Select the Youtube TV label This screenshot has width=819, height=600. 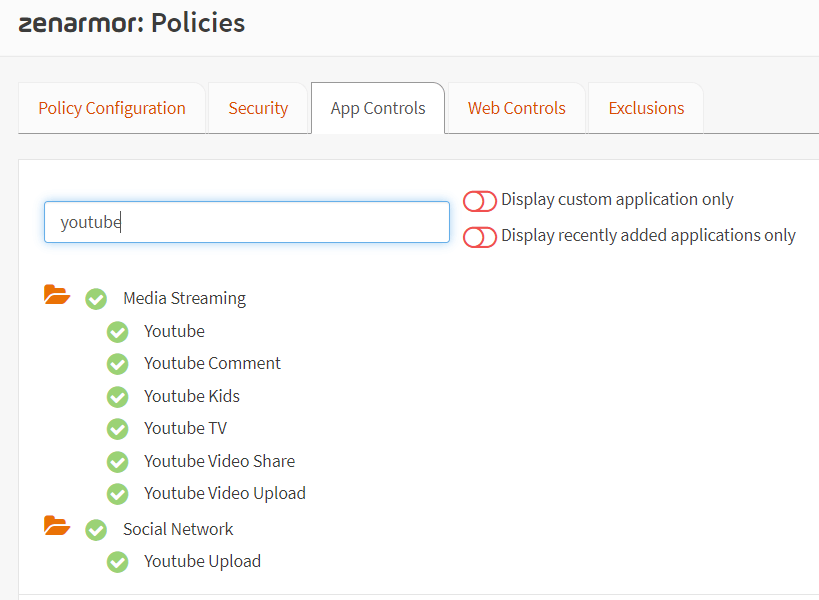click(185, 428)
